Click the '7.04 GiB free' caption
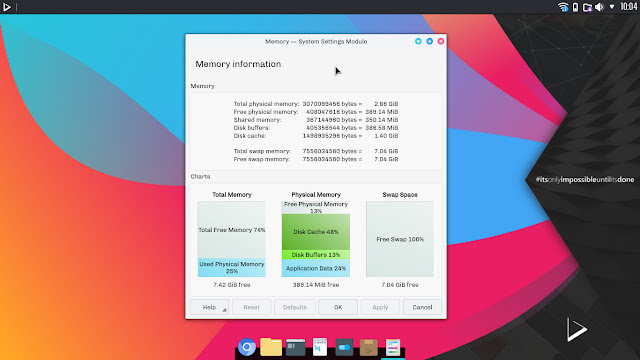The height and width of the screenshot is (360, 640). (400, 285)
